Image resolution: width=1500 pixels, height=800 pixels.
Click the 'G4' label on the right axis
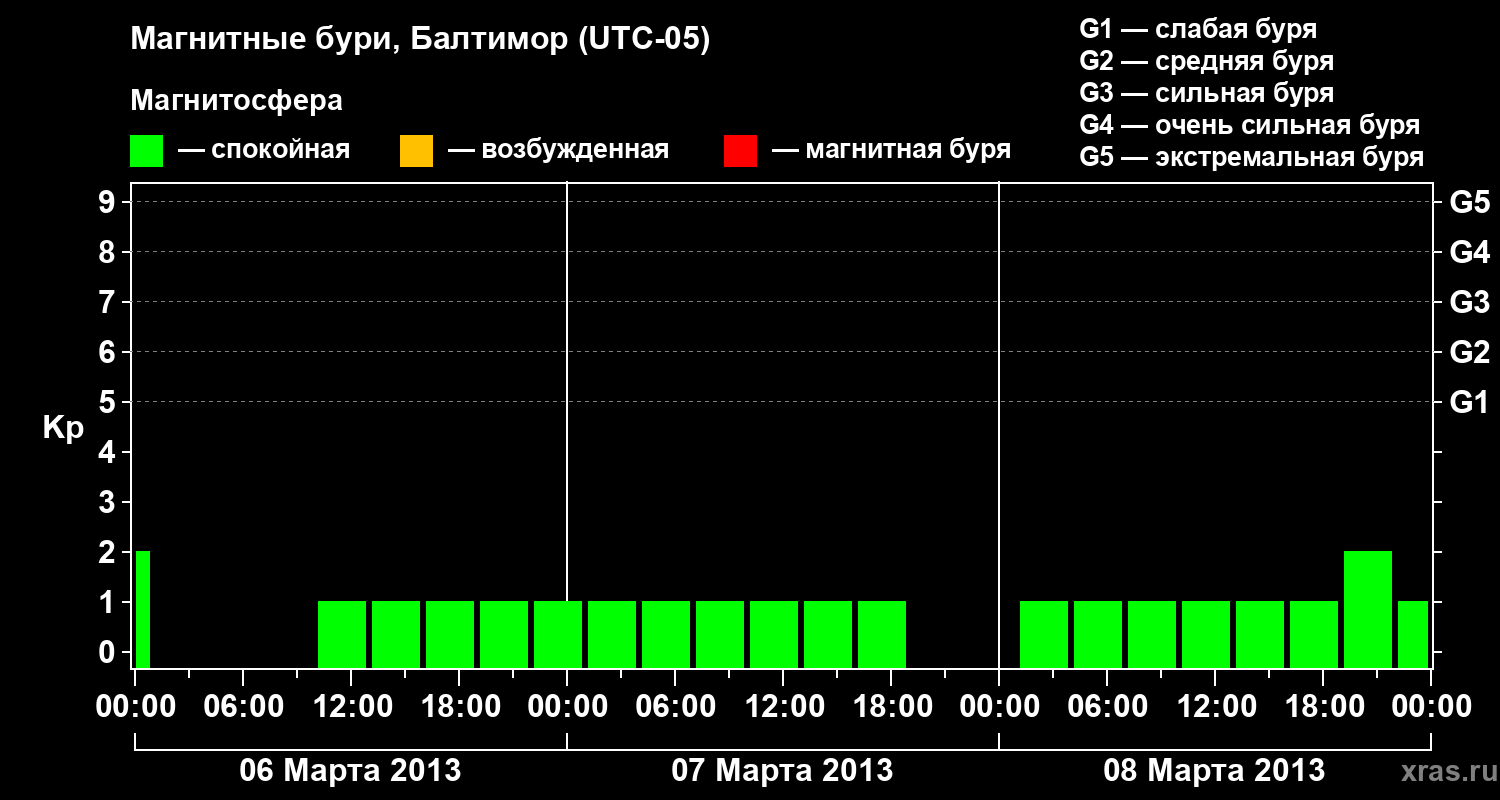click(1470, 252)
